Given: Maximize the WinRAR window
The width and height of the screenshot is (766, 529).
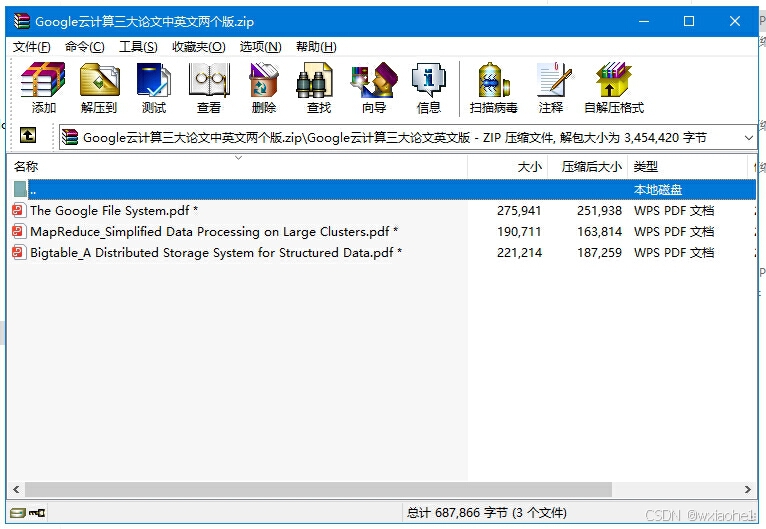Looking at the screenshot, I should pos(689,21).
